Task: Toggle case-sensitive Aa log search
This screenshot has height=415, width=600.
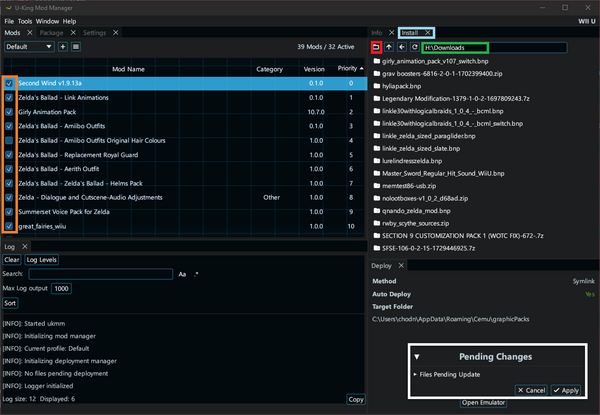Action: 182,273
